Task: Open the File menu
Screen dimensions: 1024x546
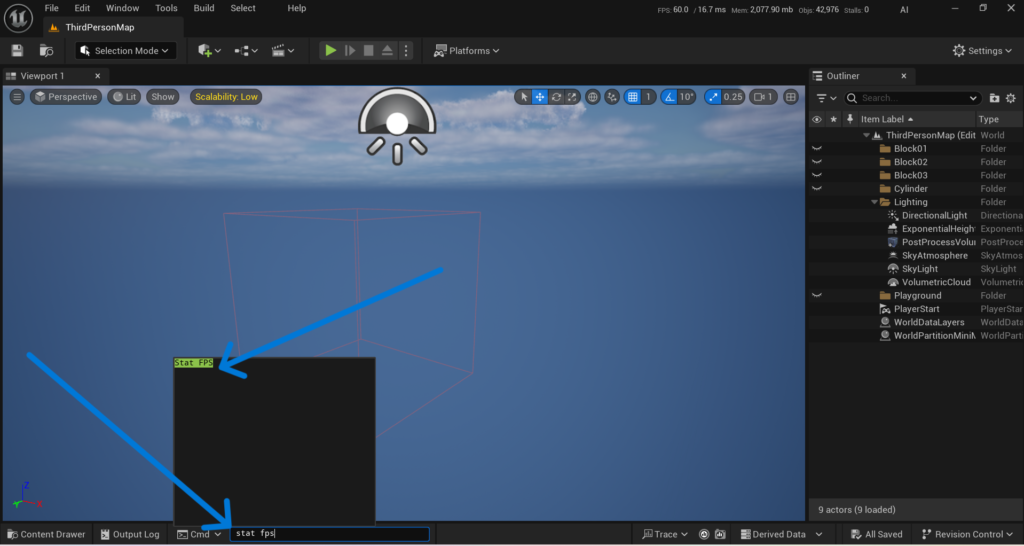Action: [x=52, y=8]
